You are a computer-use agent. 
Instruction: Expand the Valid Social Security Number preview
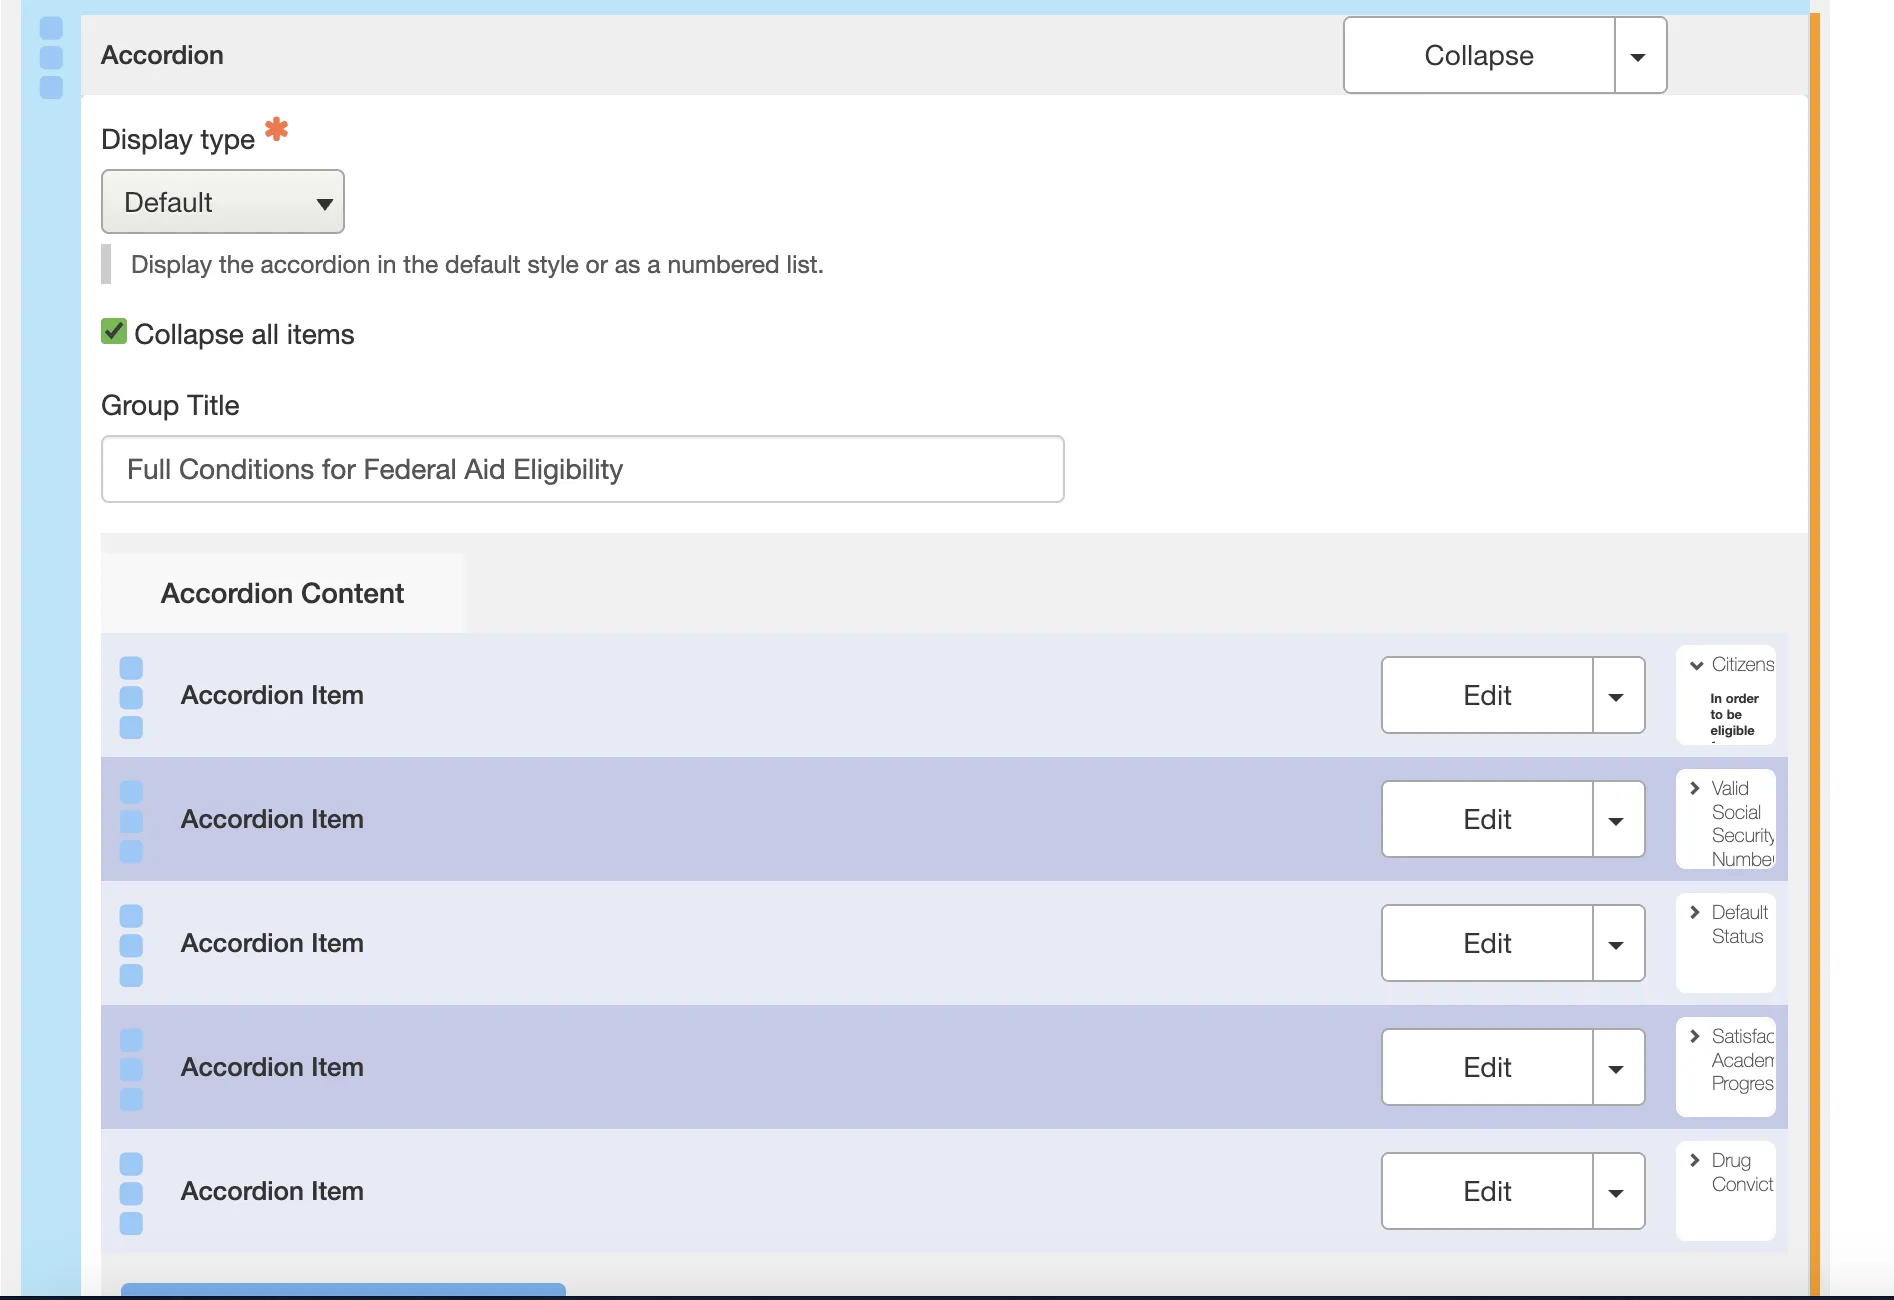click(1695, 788)
